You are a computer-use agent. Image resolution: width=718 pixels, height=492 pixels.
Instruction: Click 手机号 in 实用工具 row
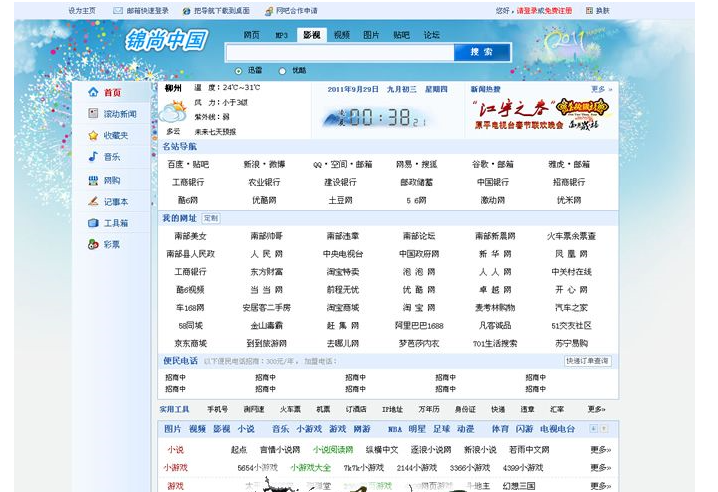point(218,409)
